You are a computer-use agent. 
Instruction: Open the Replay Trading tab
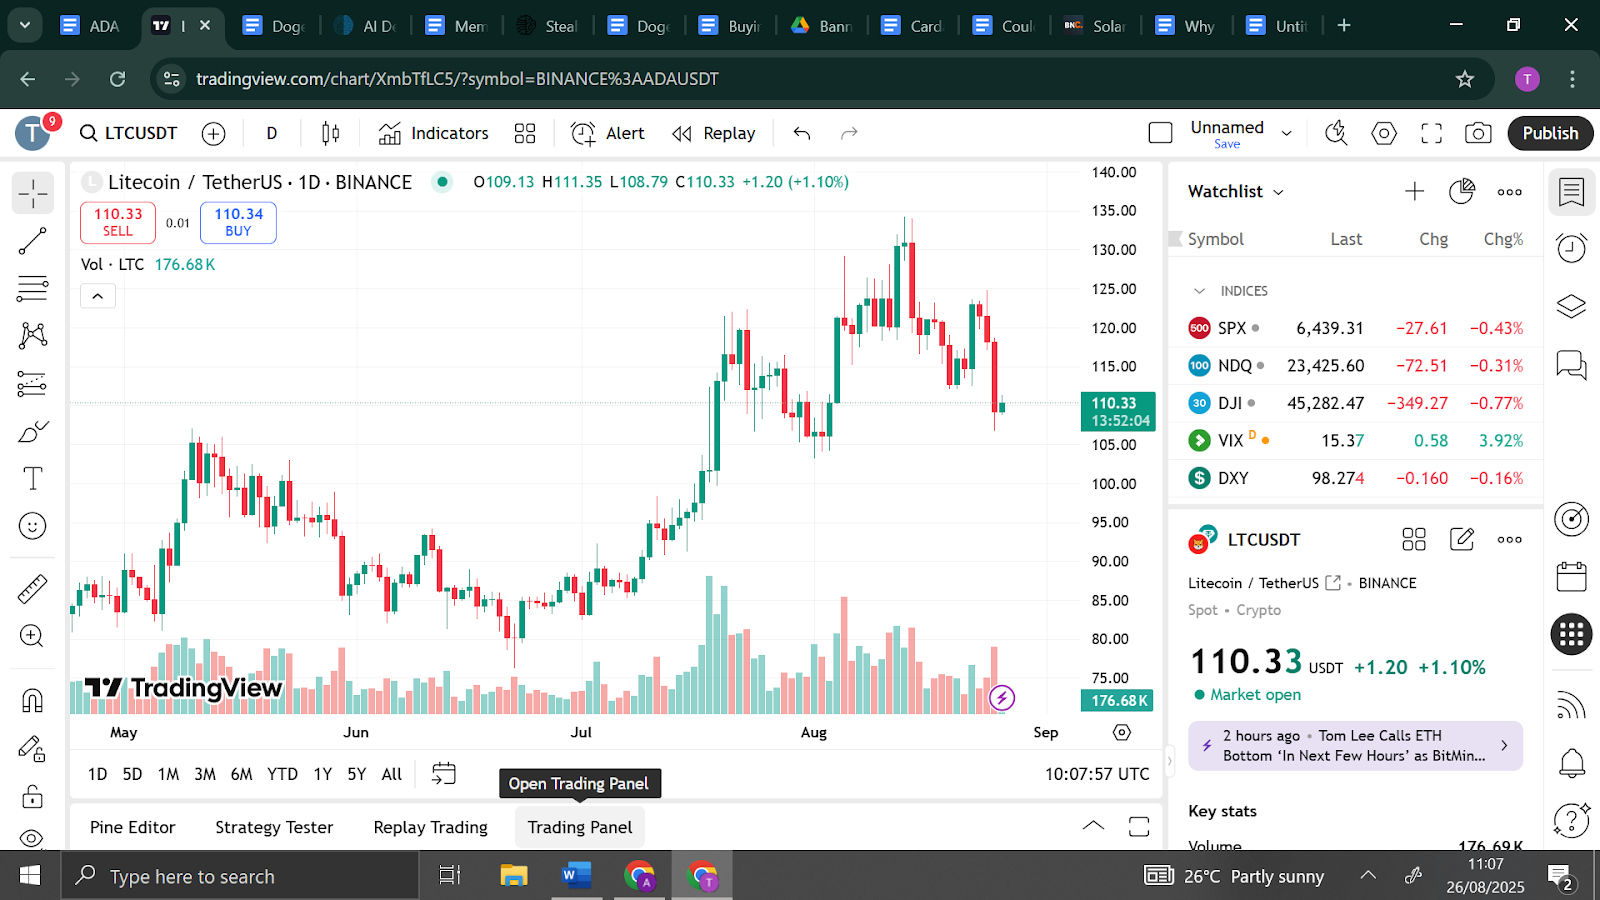(x=431, y=827)
